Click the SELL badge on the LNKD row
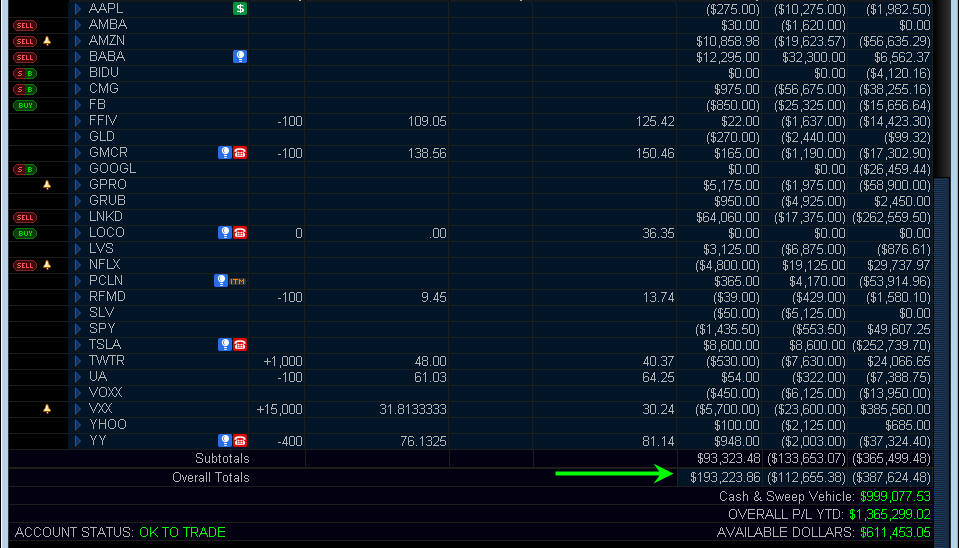 coord(25,217)
